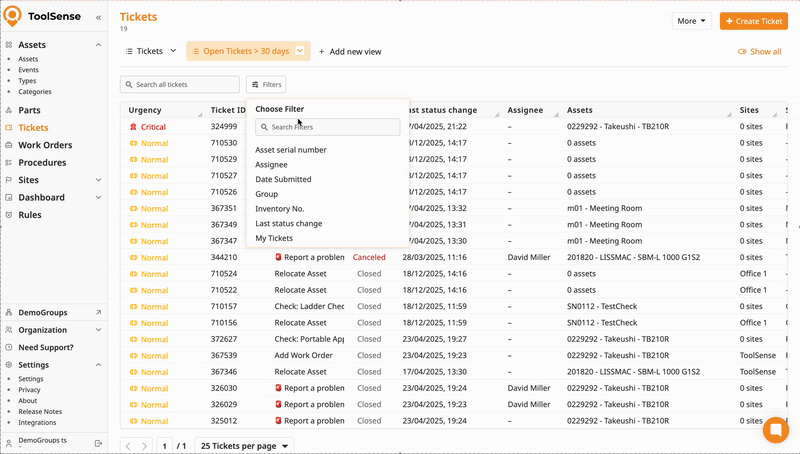Click the Create Ticket button

coord(753,21)
